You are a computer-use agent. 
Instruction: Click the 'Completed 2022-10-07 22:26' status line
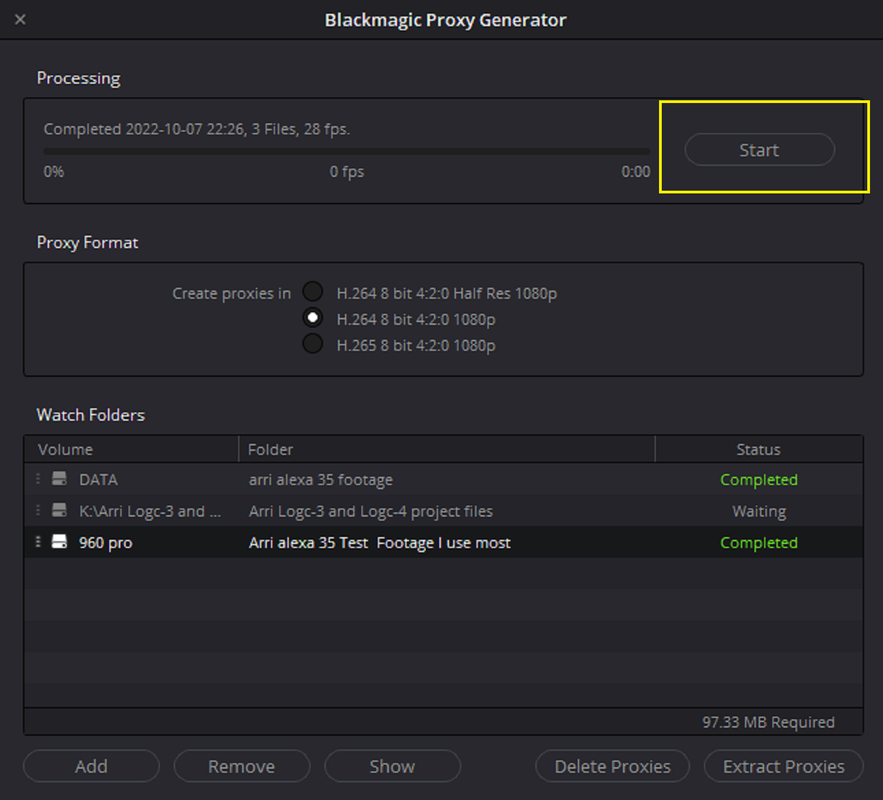click(x=197, y=129)
